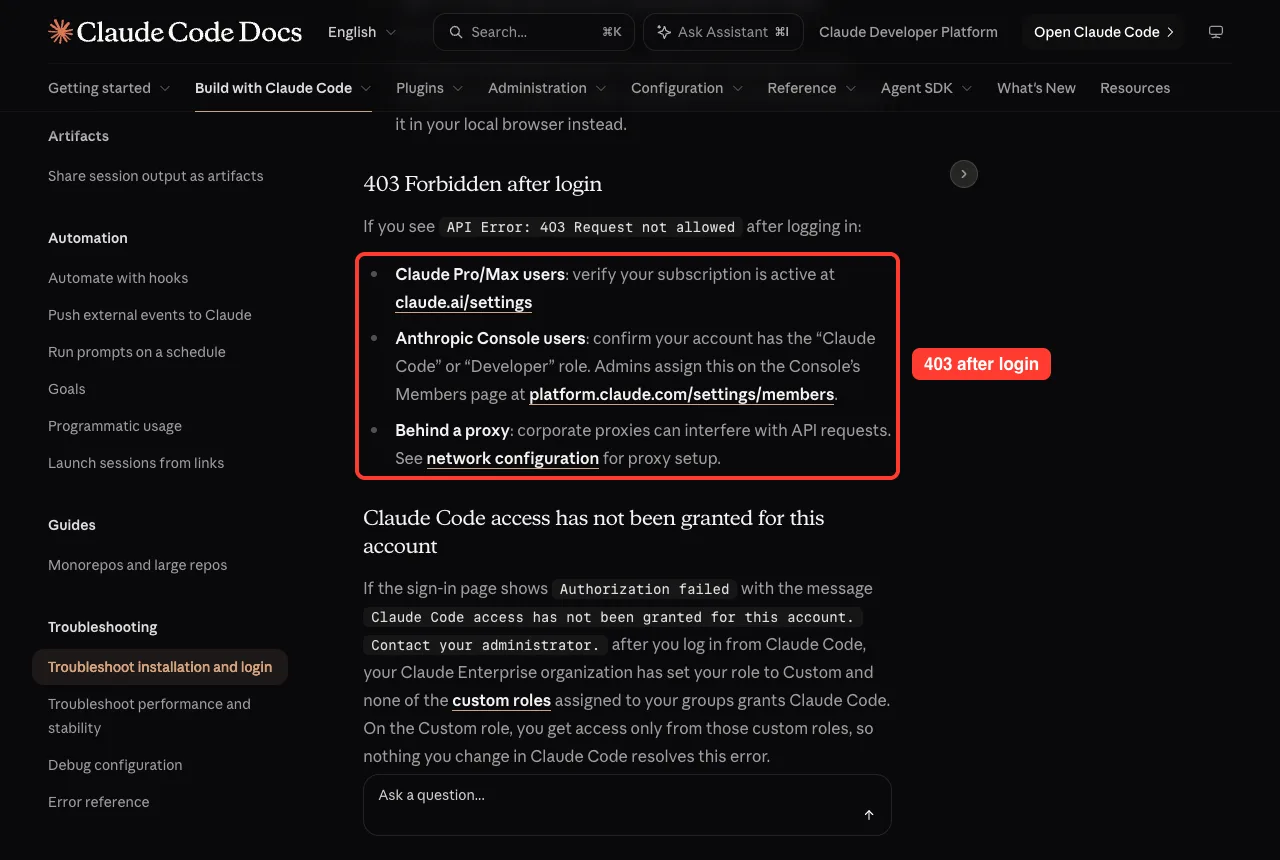Click the API Error: 403 Request not allowed code
This screenshot has height=860, width=1280.
(x=591, y=227)
